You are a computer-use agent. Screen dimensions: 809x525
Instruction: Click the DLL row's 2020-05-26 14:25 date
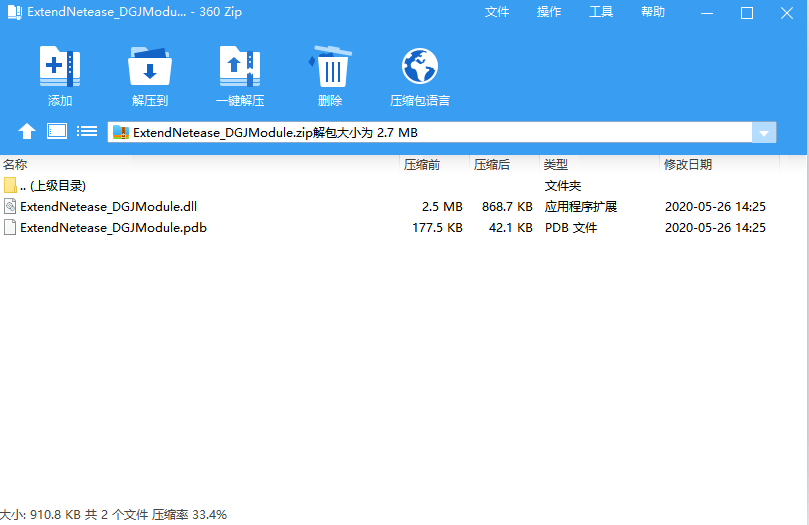[715, 207]
